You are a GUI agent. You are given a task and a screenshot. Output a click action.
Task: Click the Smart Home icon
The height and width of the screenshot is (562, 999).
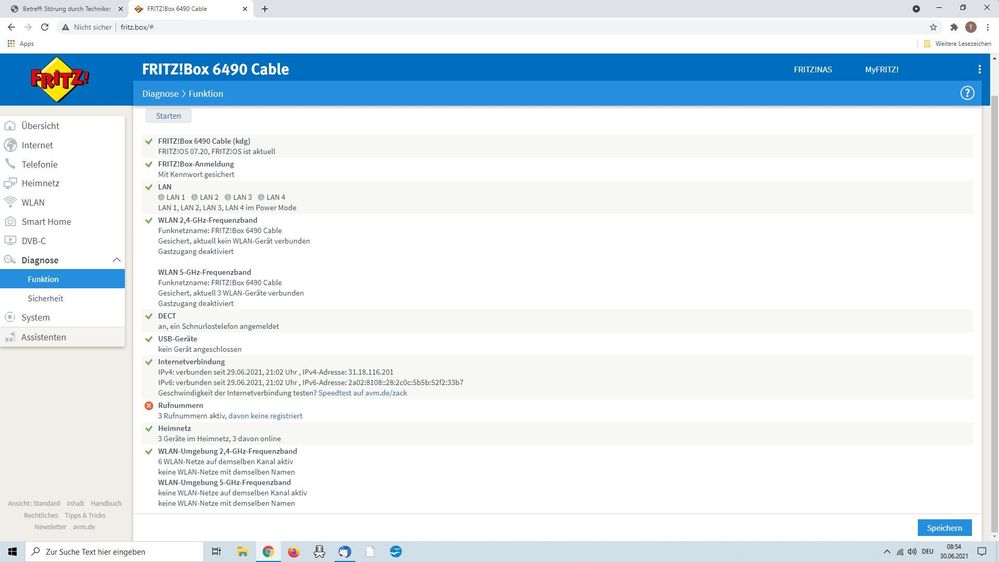[10, 221]
